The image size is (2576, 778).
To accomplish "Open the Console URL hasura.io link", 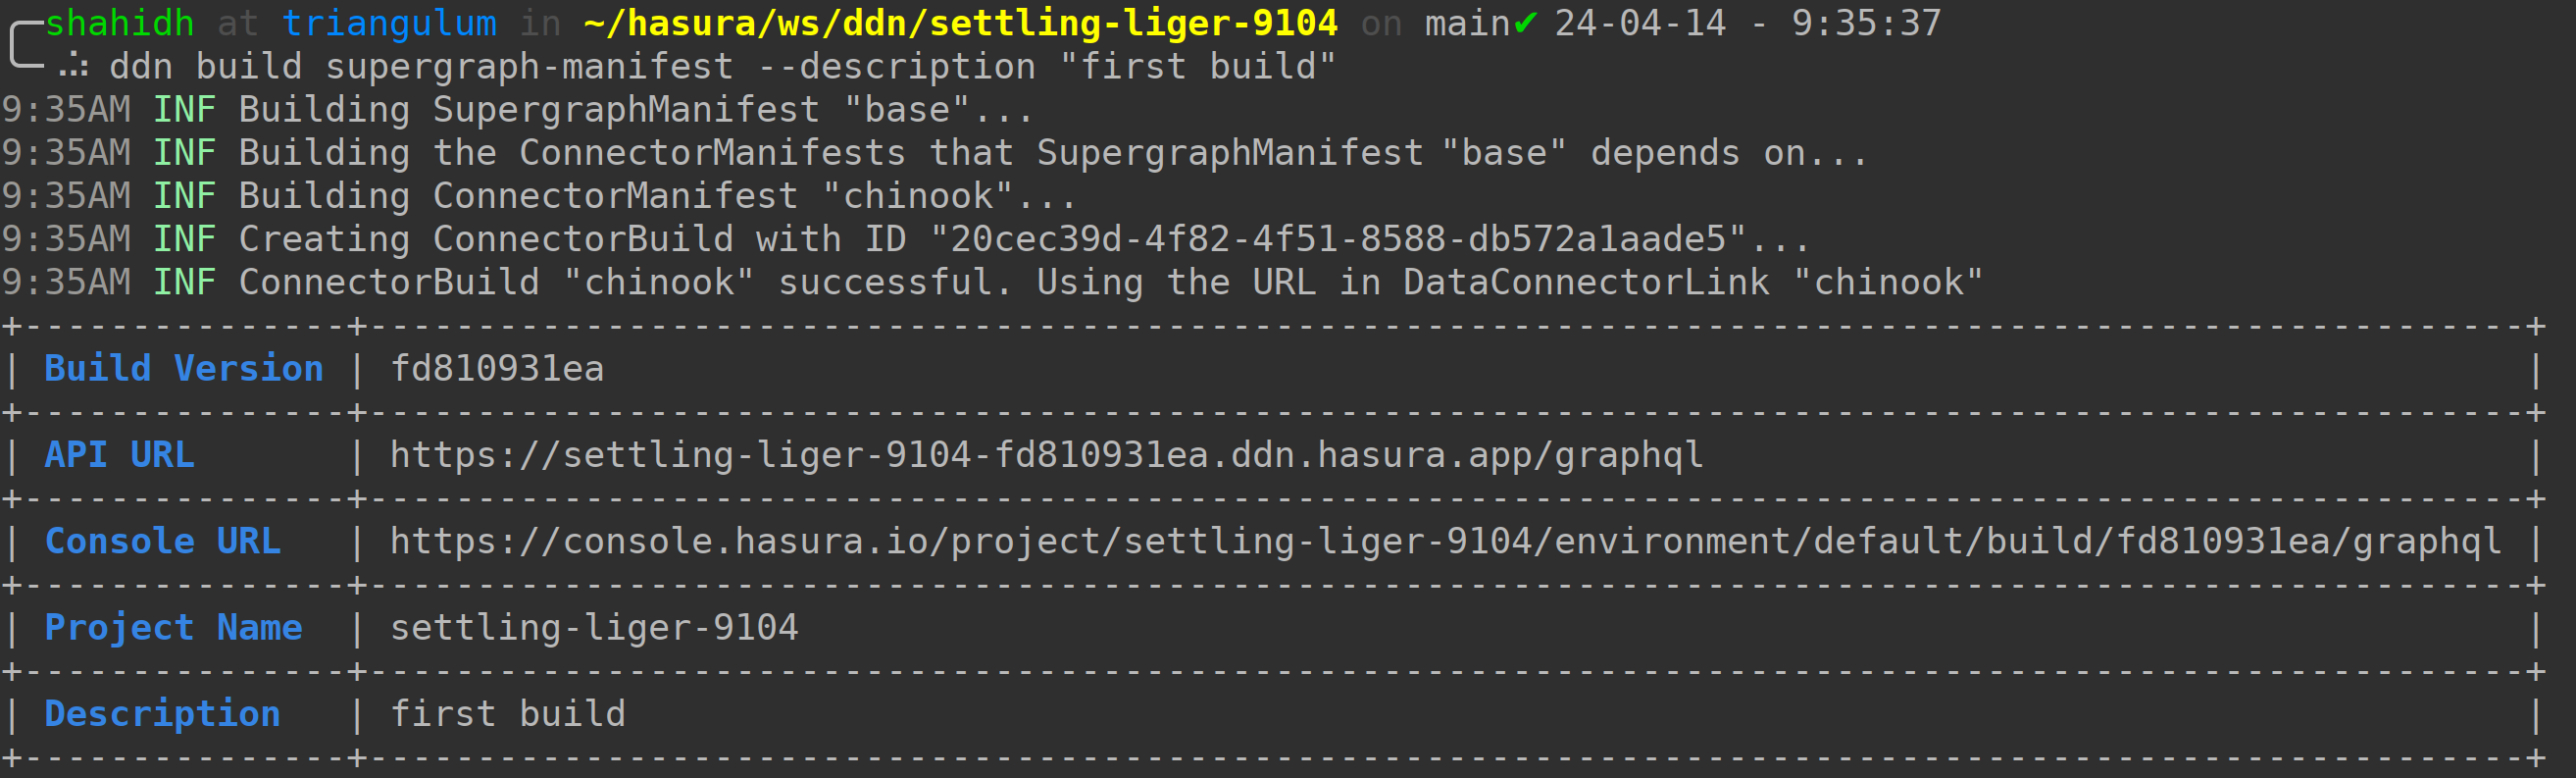I will 1445,541.
